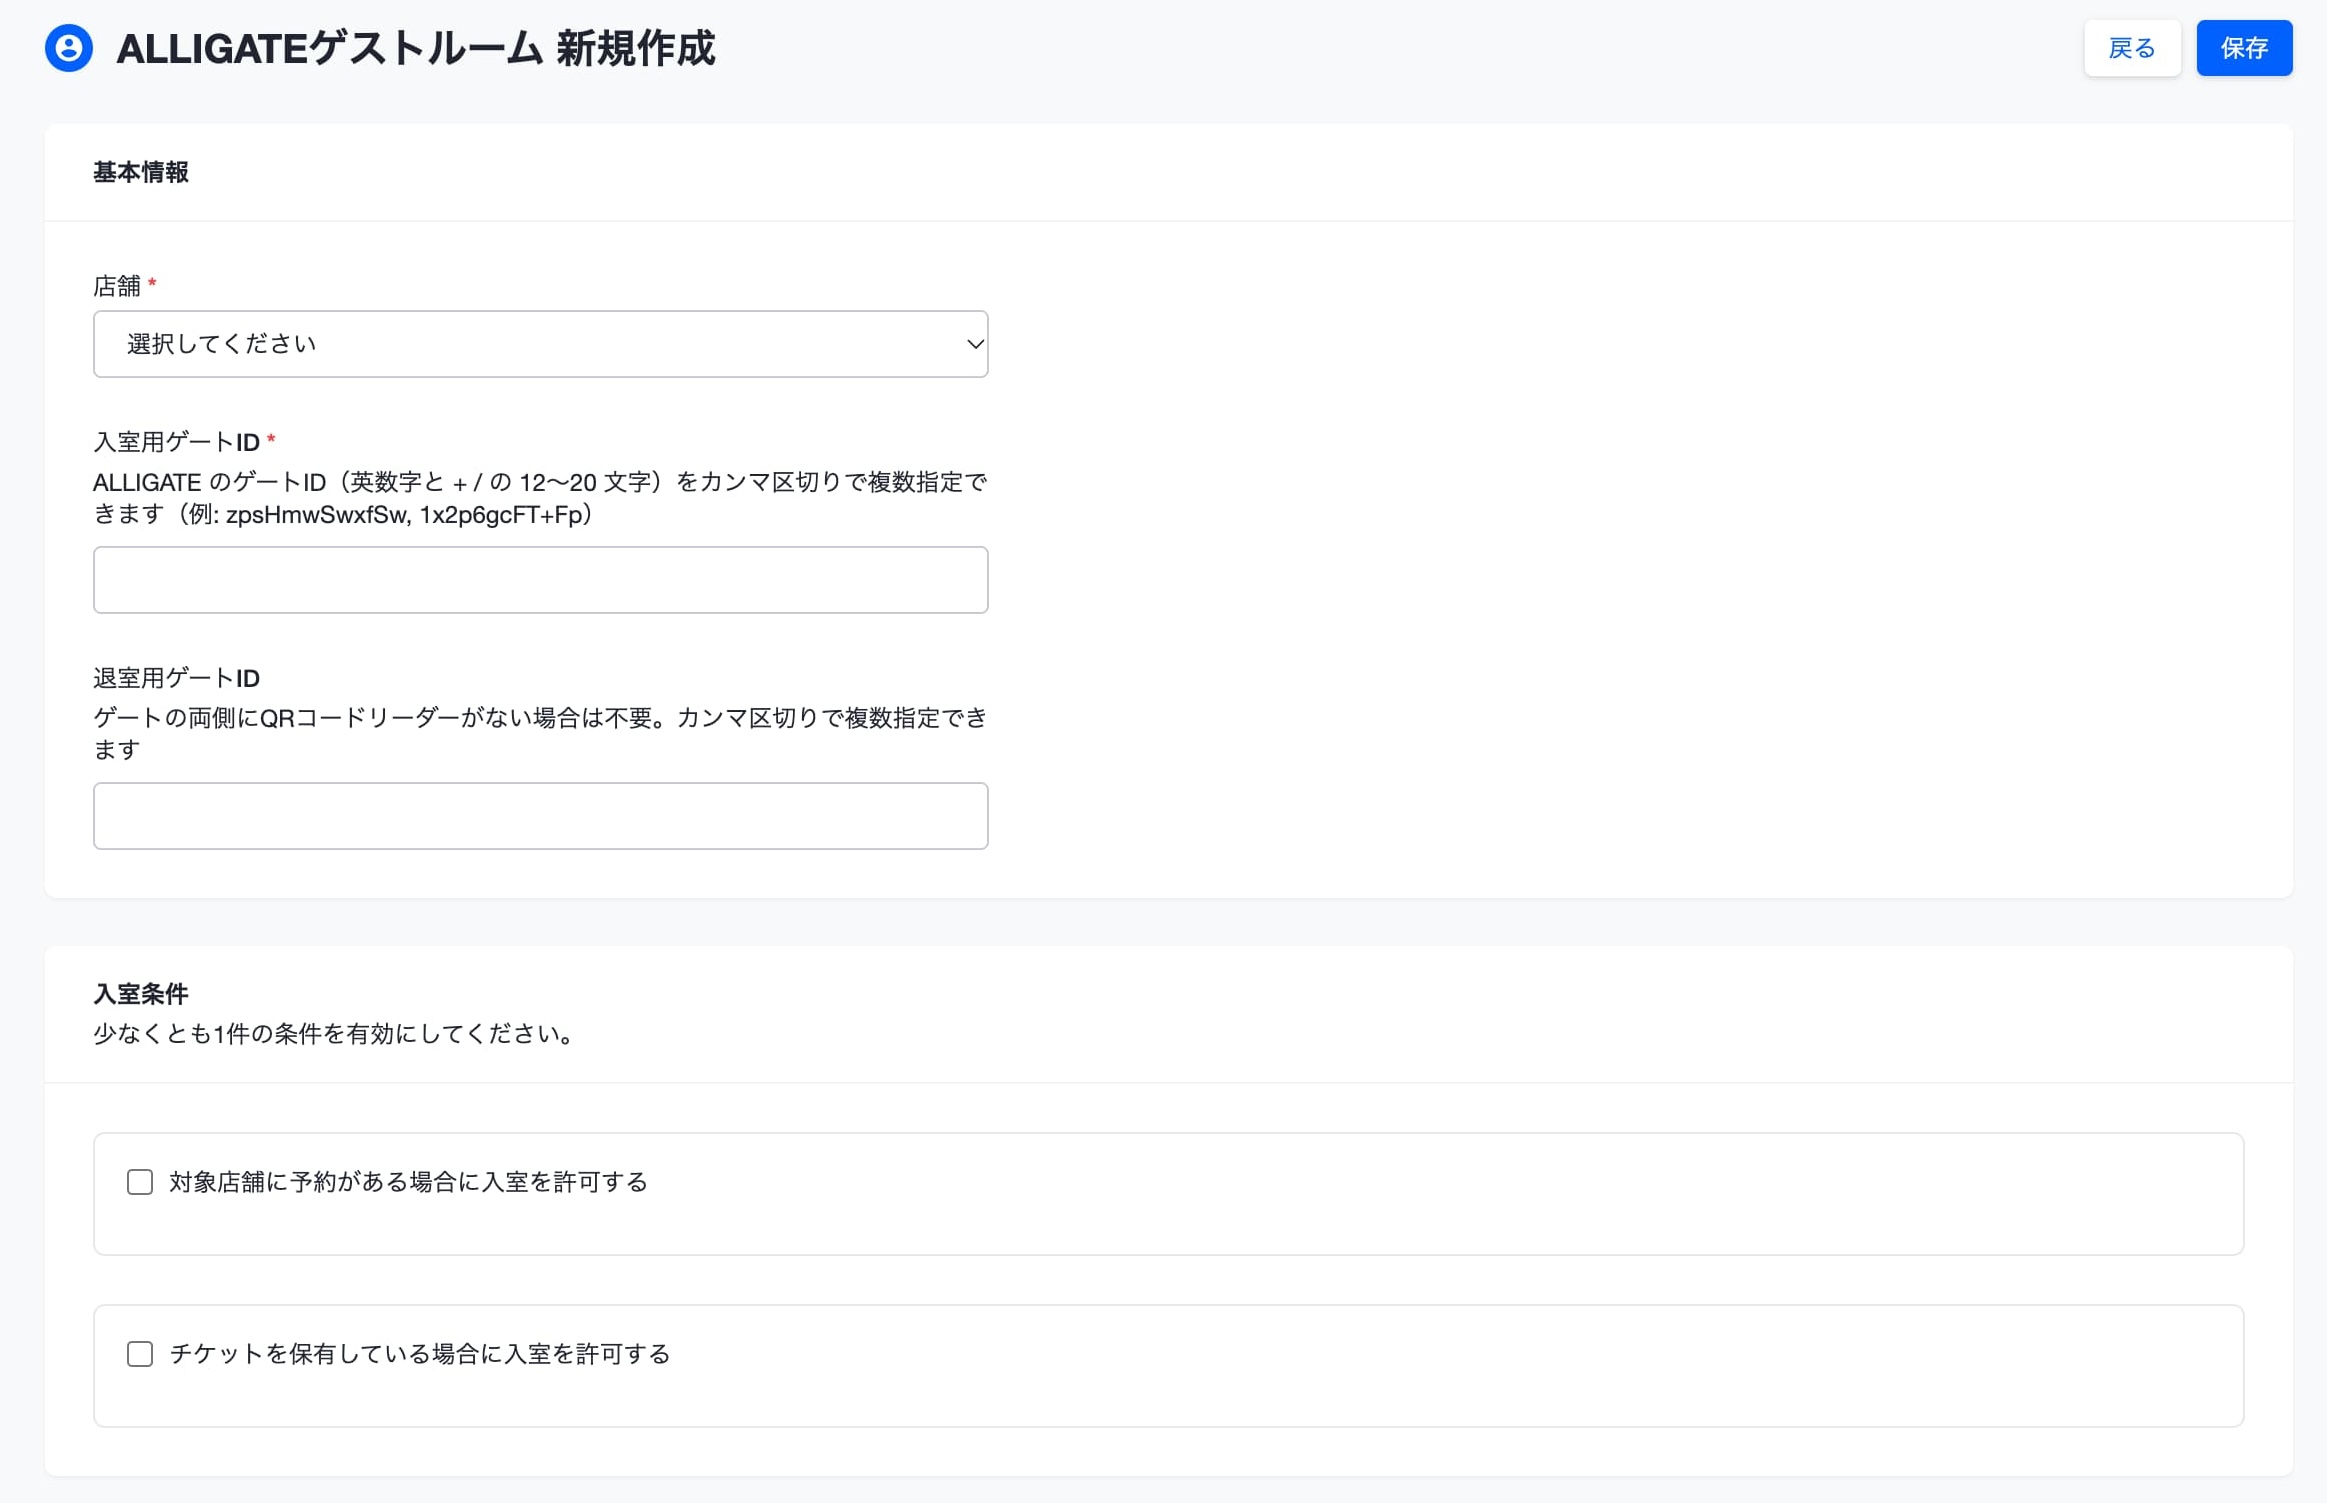This screenshot has width=2327, height=1503.
Task: Enable チケットを保有している場合 checkbox
Action: click(x=140, y=1354)
